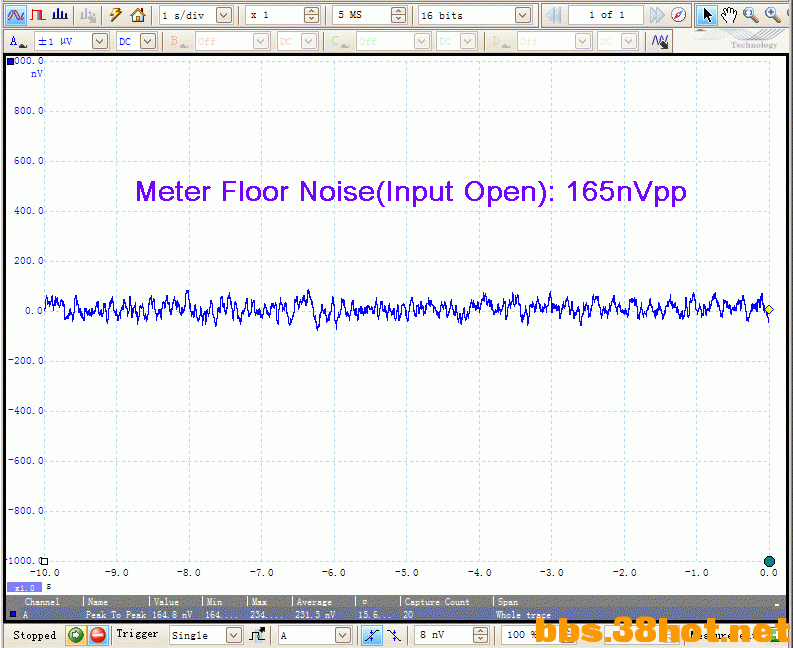This screenshot has height=648, width=793.
Task: Click the 'Value' column header
Action: [x=166, y=601]
